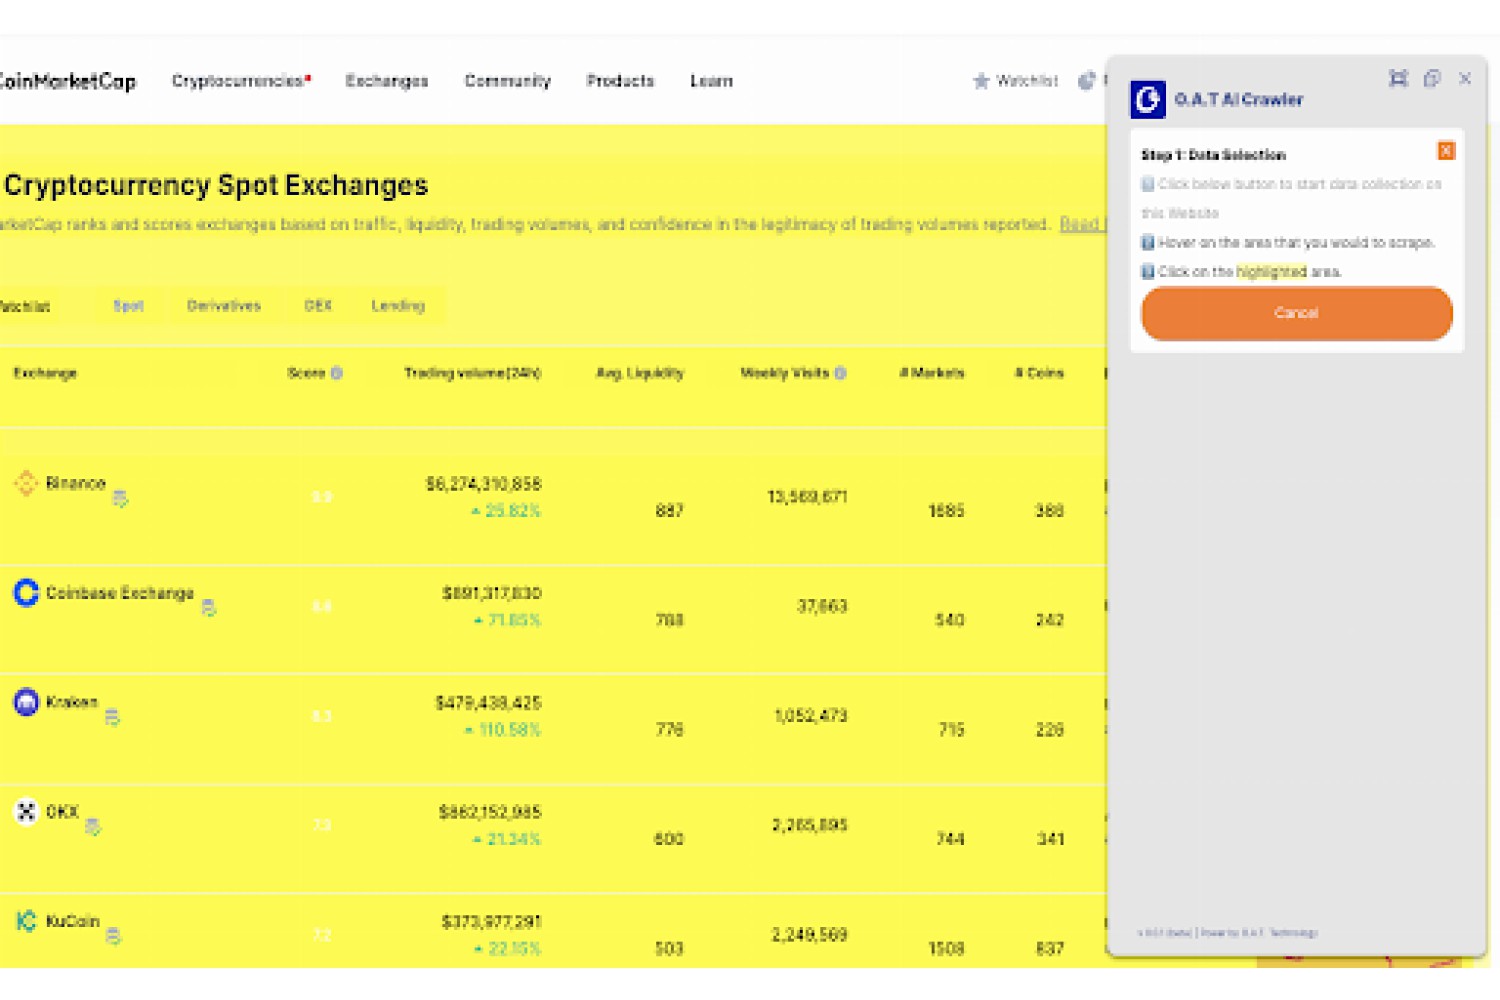Sort by # Markets column header

[932, 373]
